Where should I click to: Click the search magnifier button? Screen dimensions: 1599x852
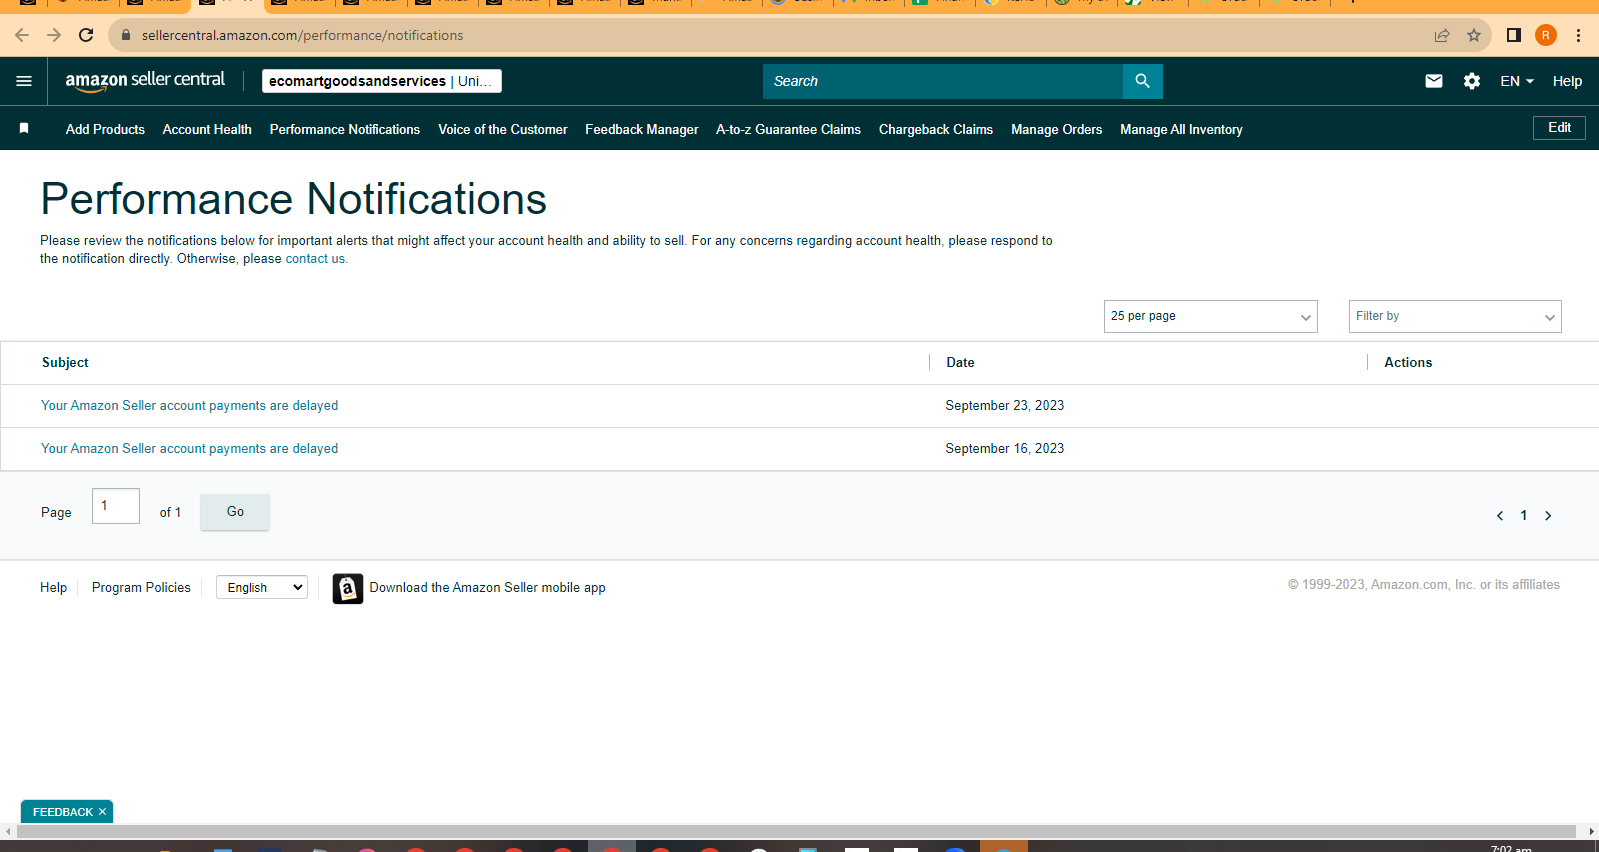(1142, 81)
